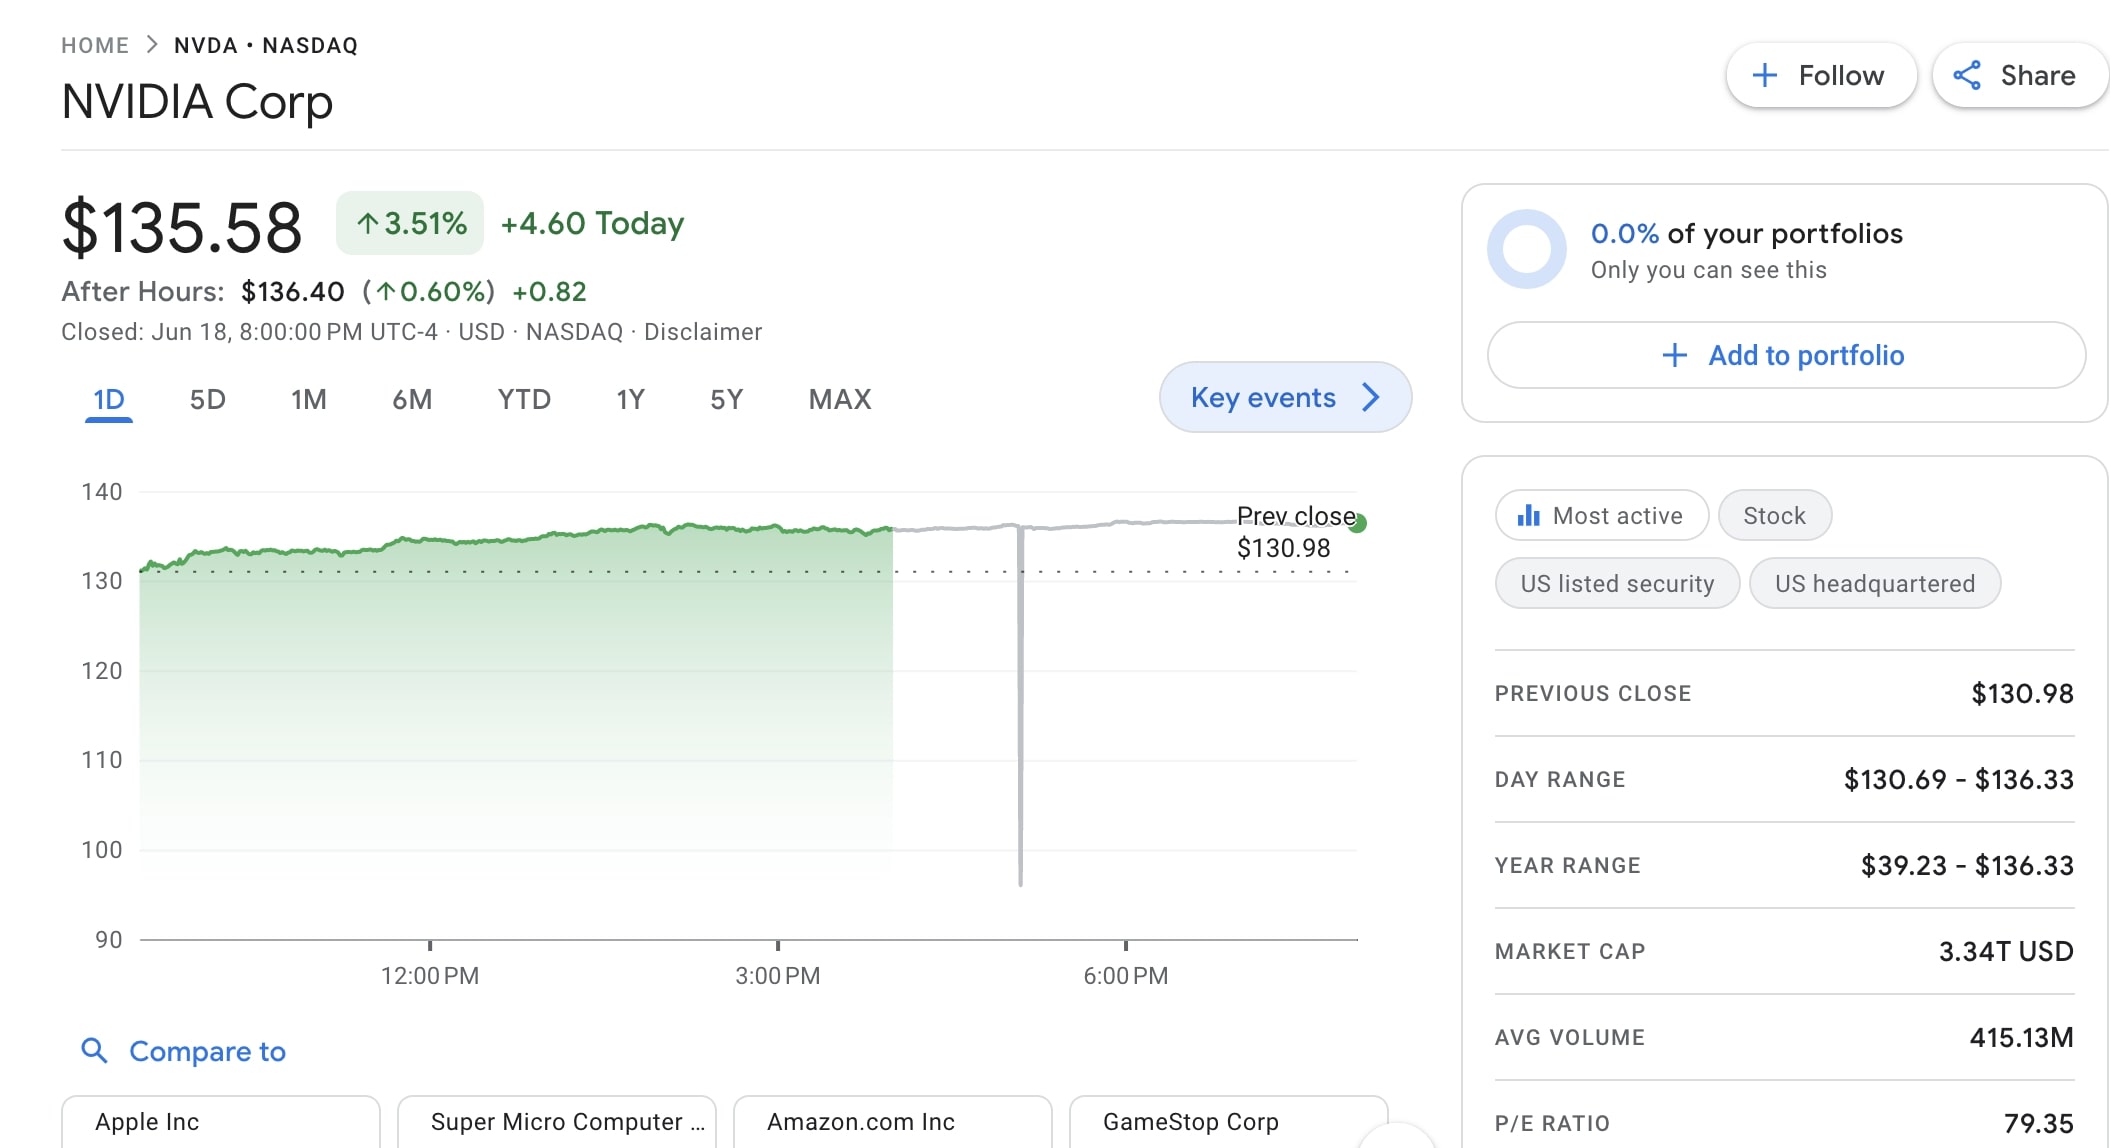The image size is (2110, 1148).
Task: Click the US listed security chip
Action: tap(1616, 584)
